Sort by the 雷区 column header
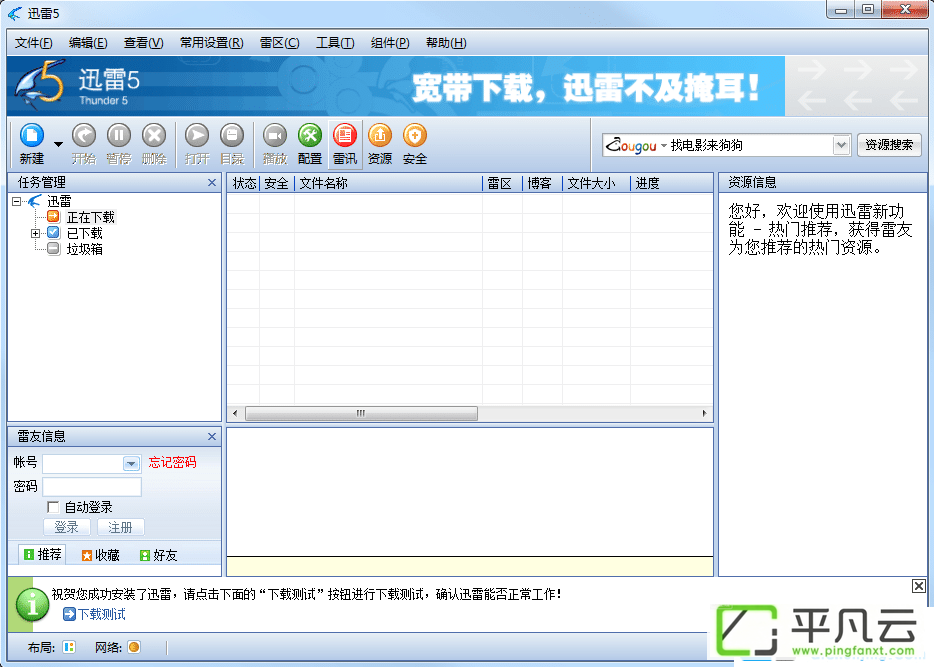Viewport: 934px width, 667px height. click(x=502, y=183)
